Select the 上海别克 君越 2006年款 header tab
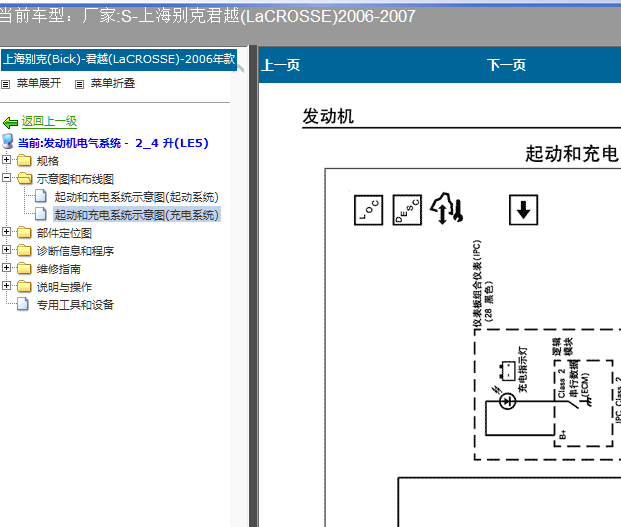 tap(119, 60)
